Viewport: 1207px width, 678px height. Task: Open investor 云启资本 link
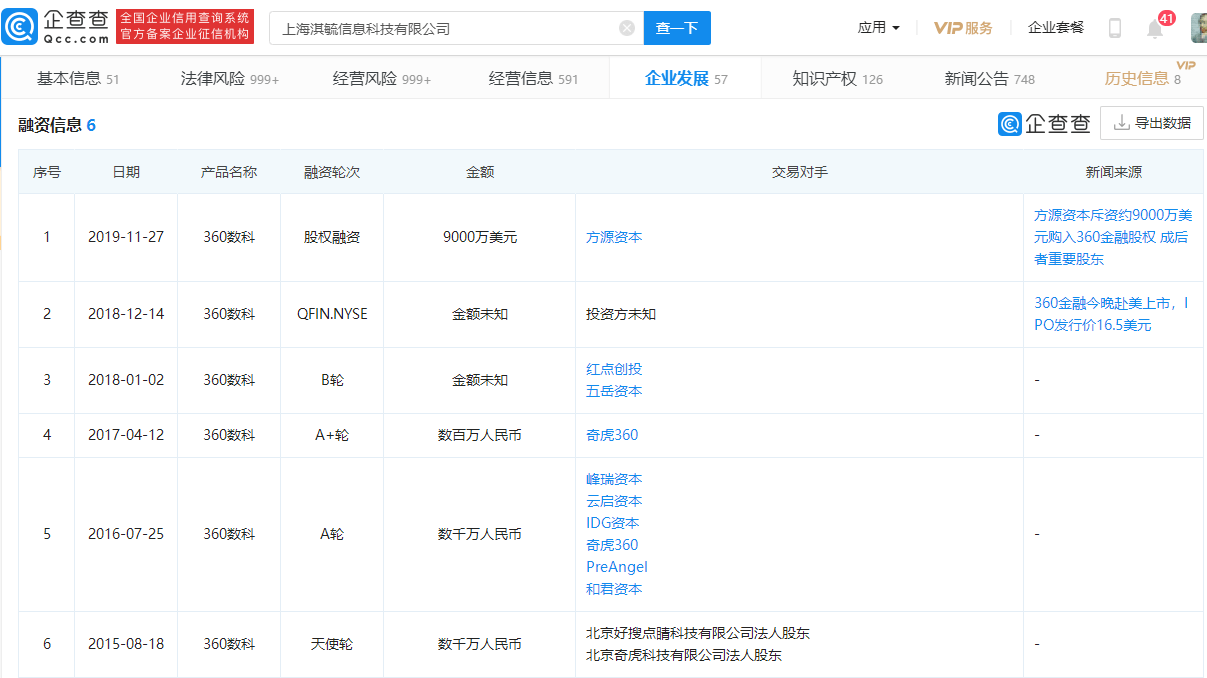click(x=614, y=501)
